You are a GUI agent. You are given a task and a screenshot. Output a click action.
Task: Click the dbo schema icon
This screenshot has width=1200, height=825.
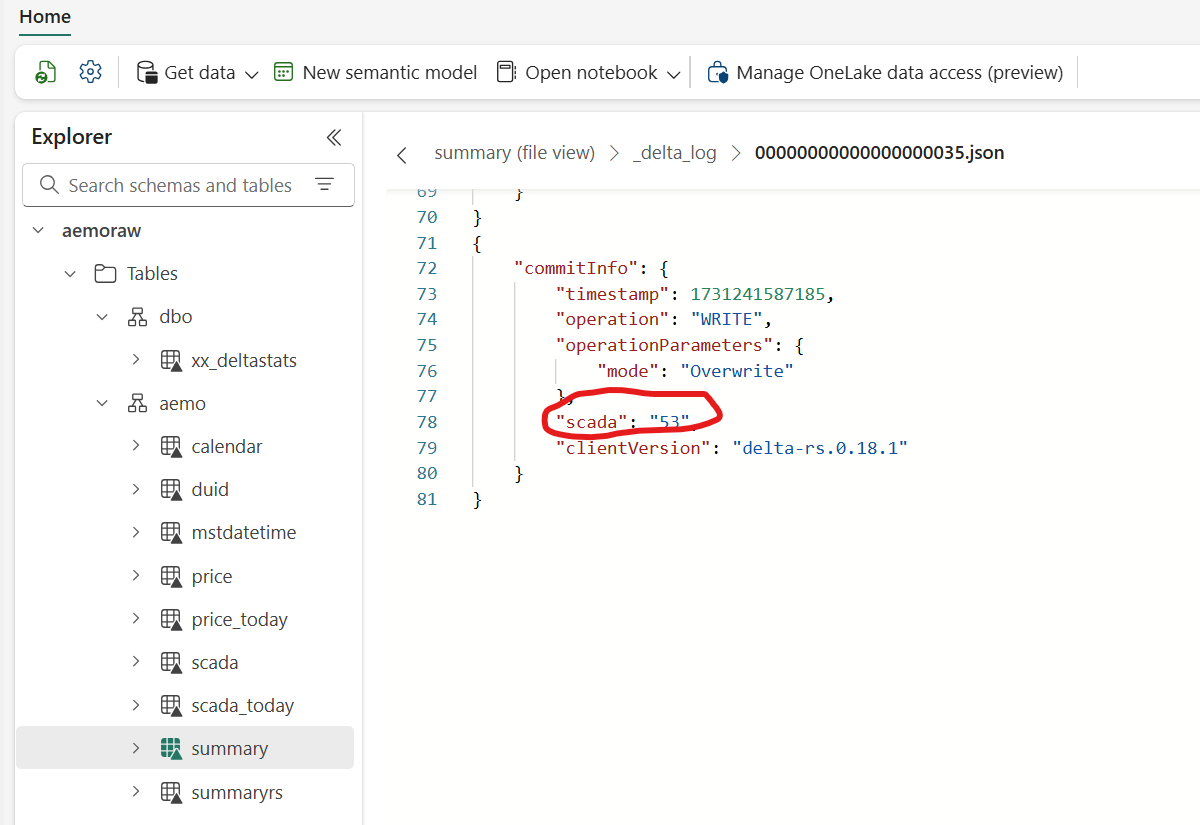tap(138, 317)
